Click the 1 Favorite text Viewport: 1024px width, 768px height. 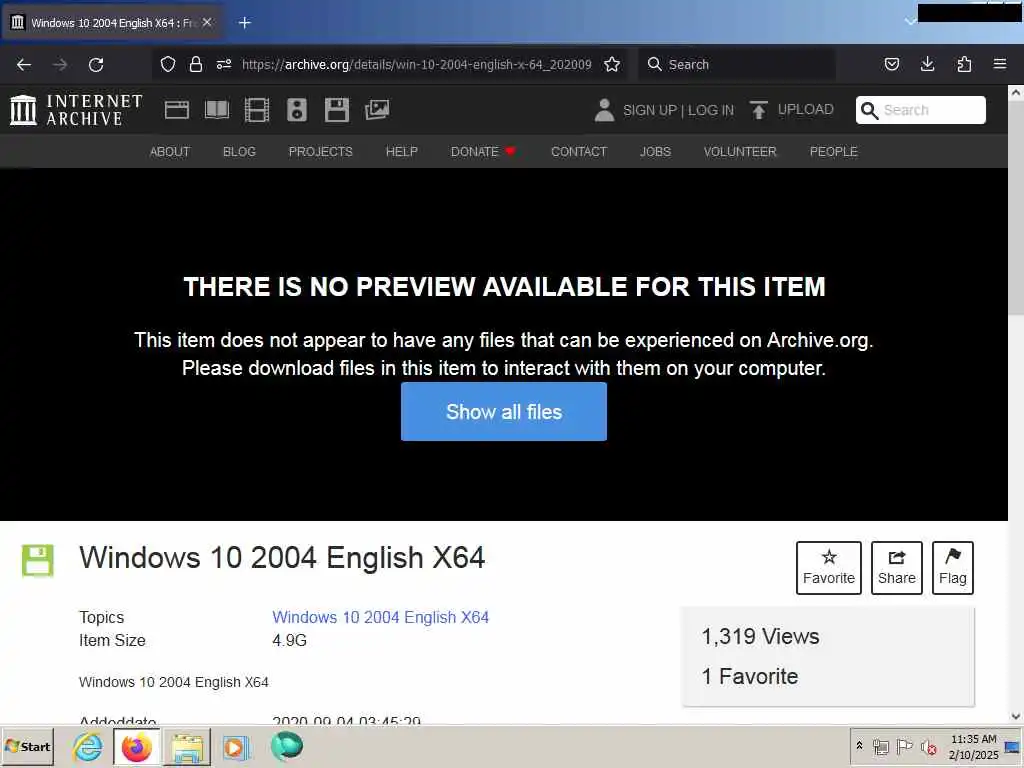pyautogui.click(x=750, y=676)
